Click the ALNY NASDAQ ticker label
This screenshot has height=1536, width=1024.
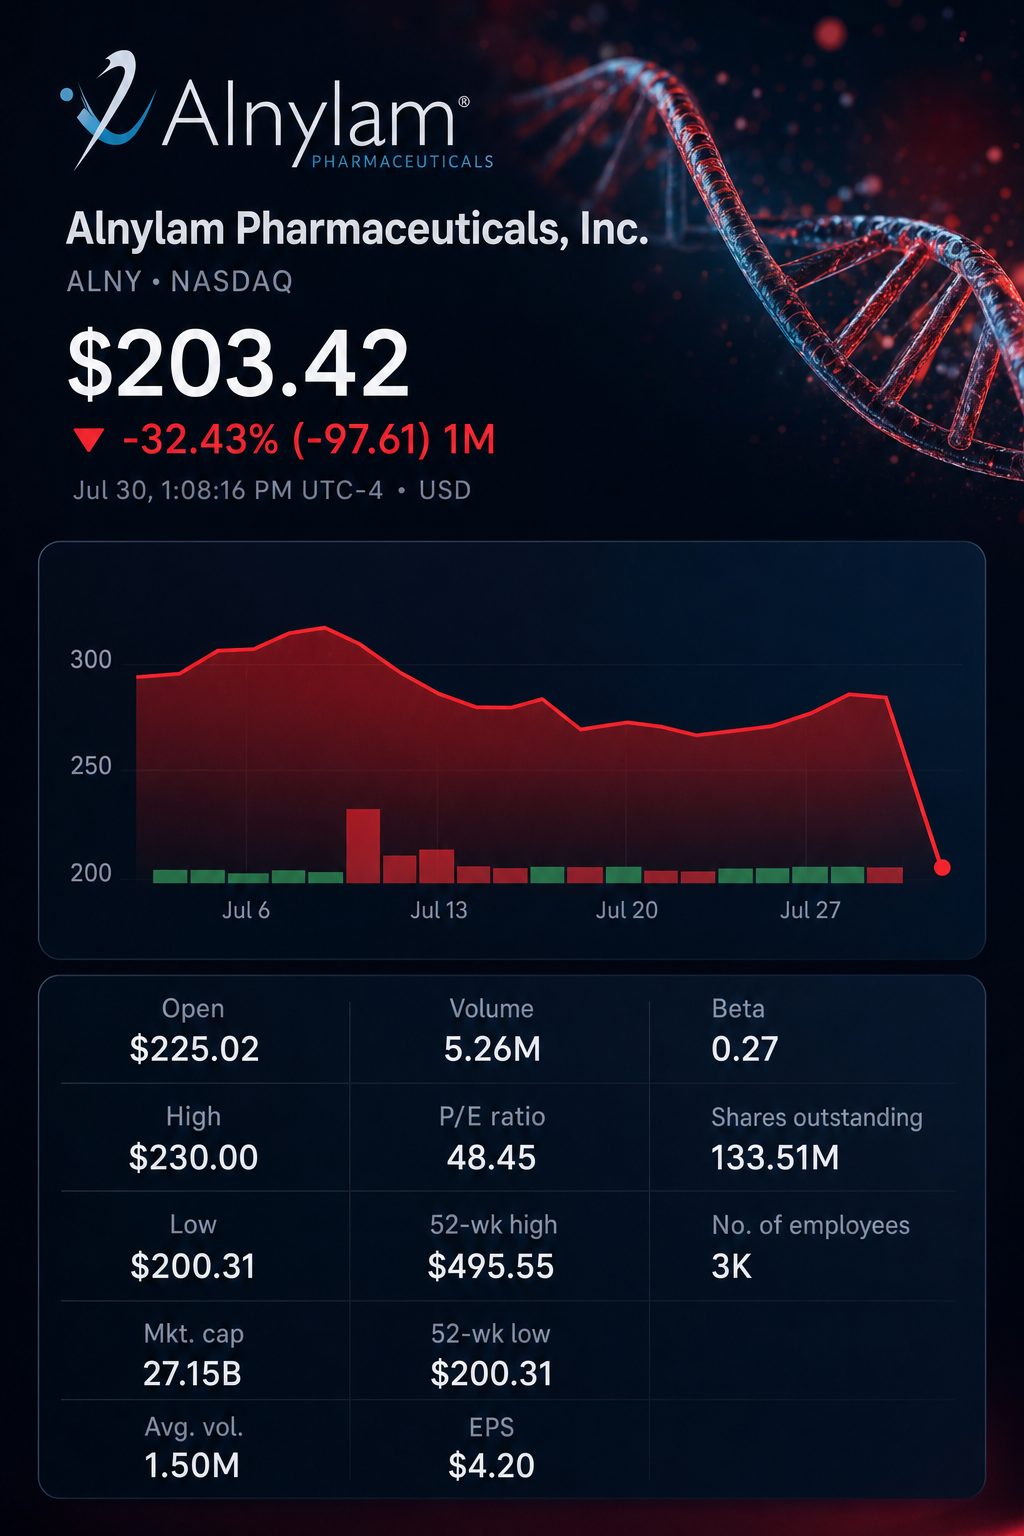tap(180, 282)
